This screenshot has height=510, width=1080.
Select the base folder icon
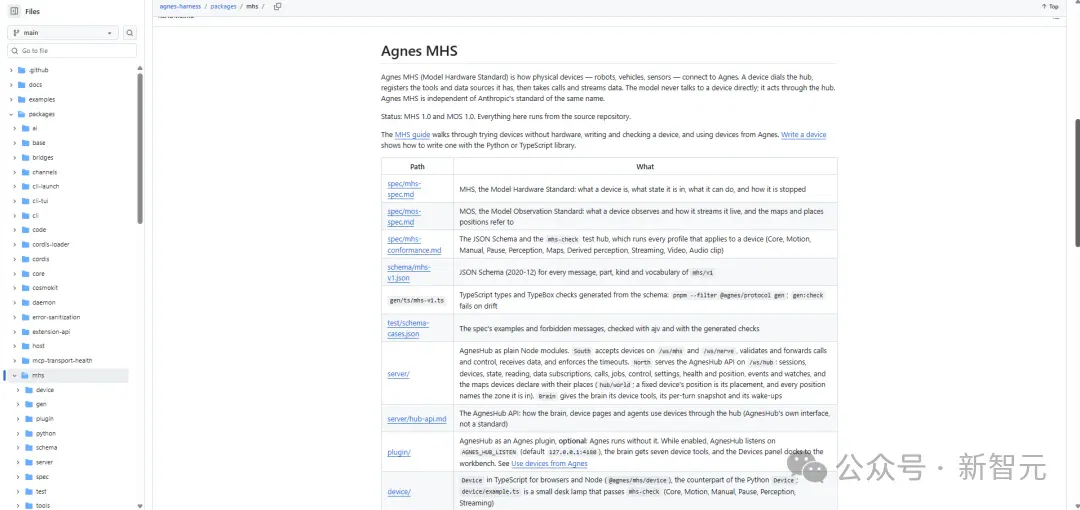coord(25,143)
